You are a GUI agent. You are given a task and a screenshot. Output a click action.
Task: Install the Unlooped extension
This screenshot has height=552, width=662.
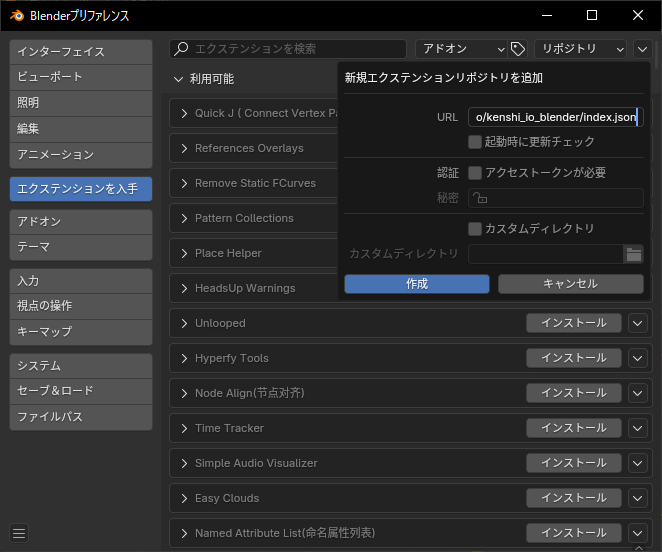point(574,323)
